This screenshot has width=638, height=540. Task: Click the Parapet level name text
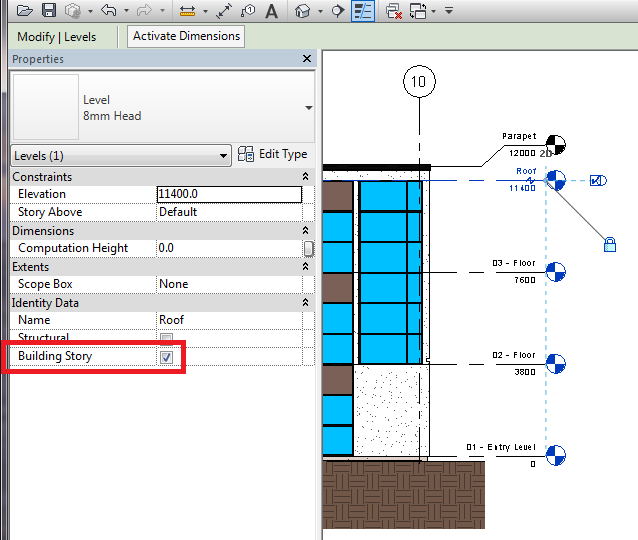(x=519, y=136)
